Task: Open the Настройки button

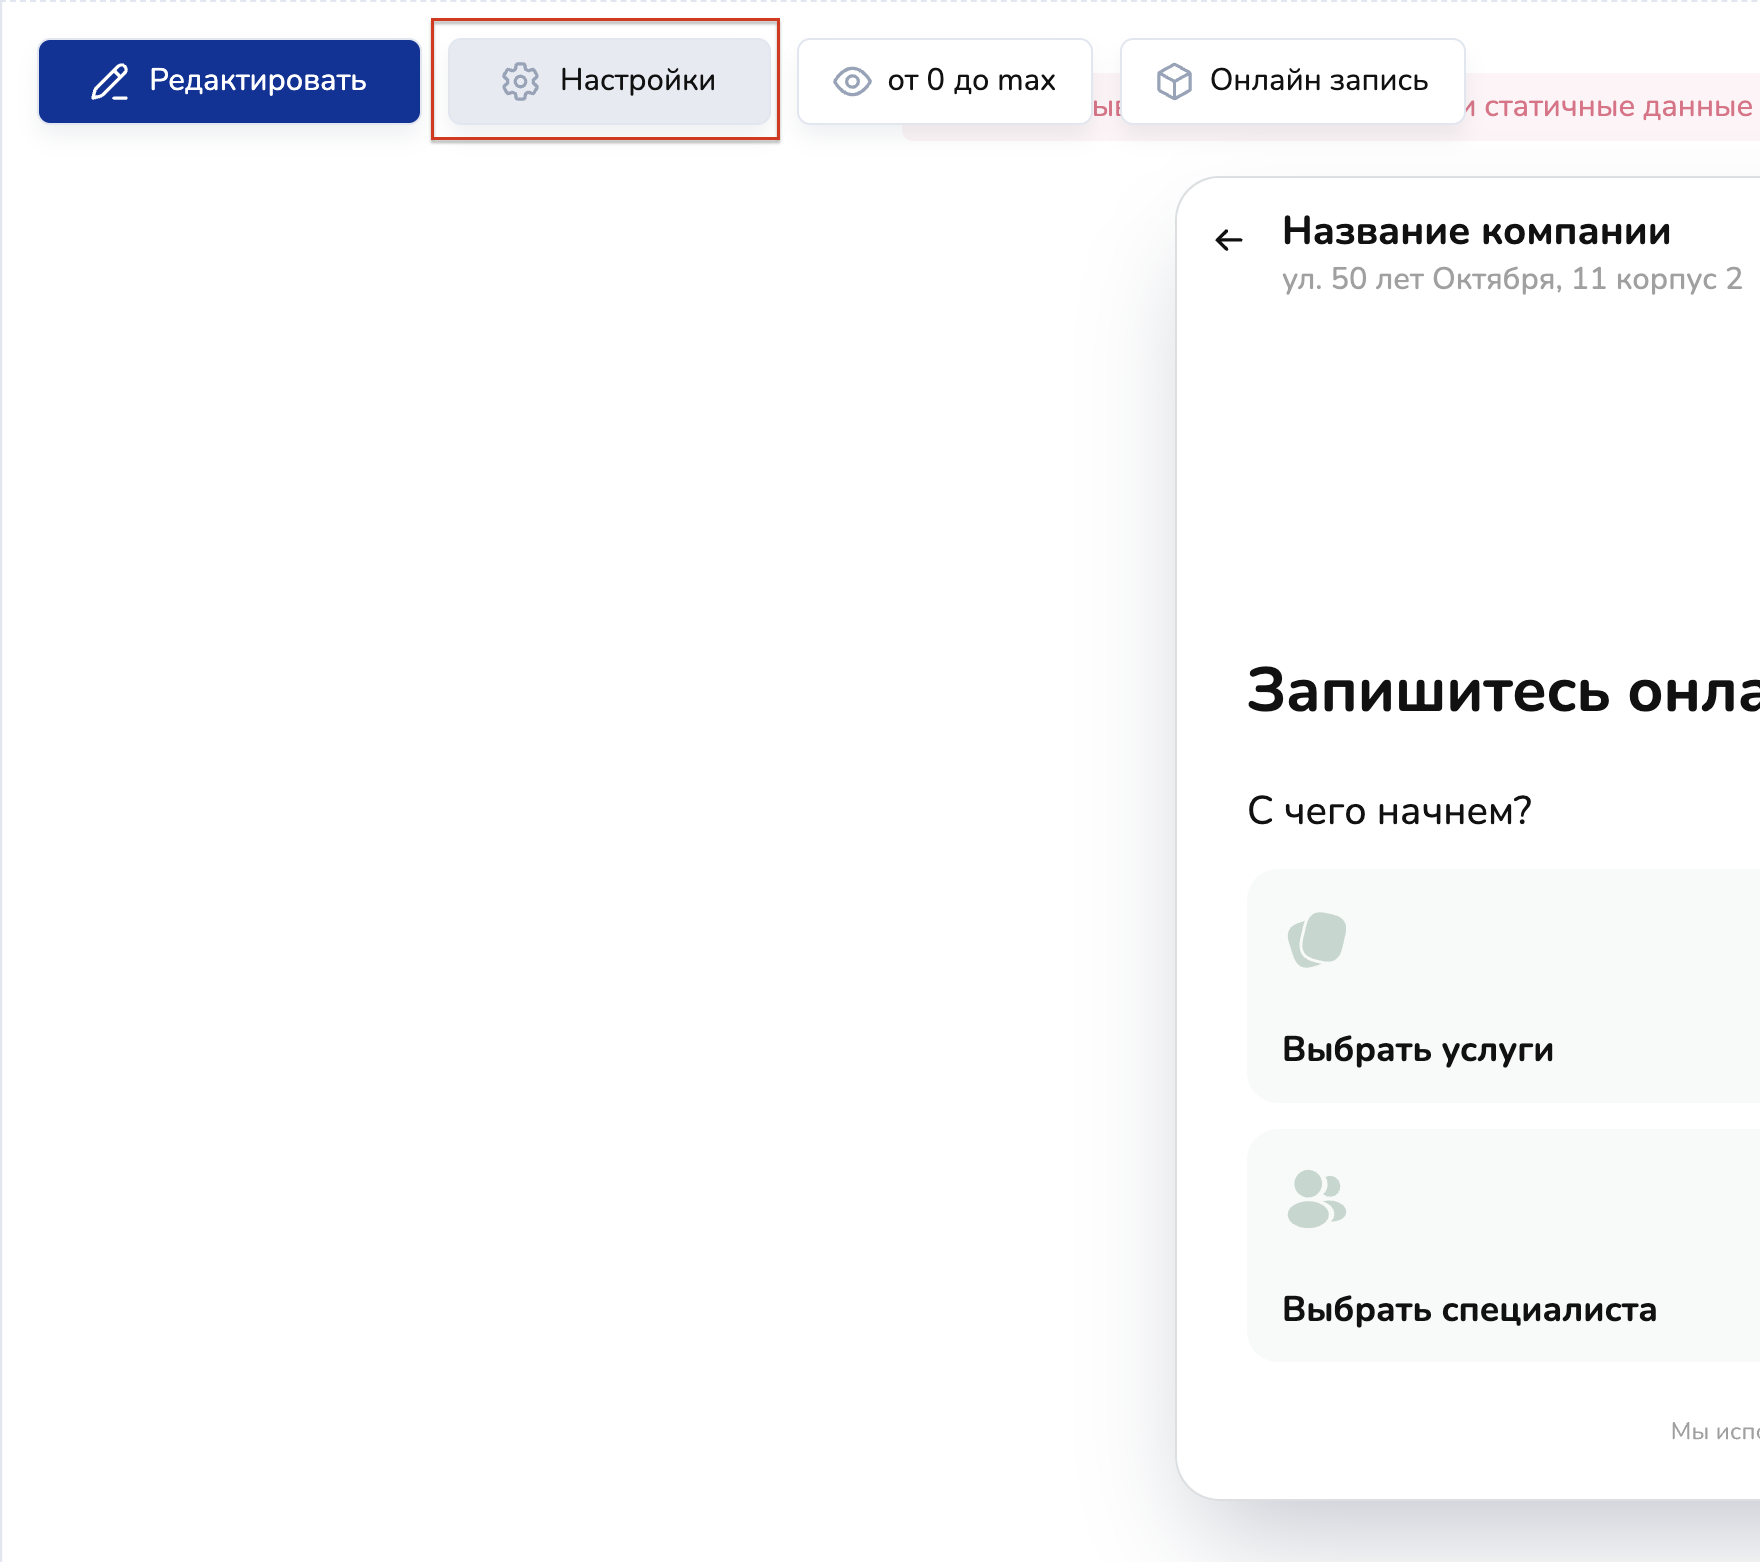Action: tap(609, 81)
